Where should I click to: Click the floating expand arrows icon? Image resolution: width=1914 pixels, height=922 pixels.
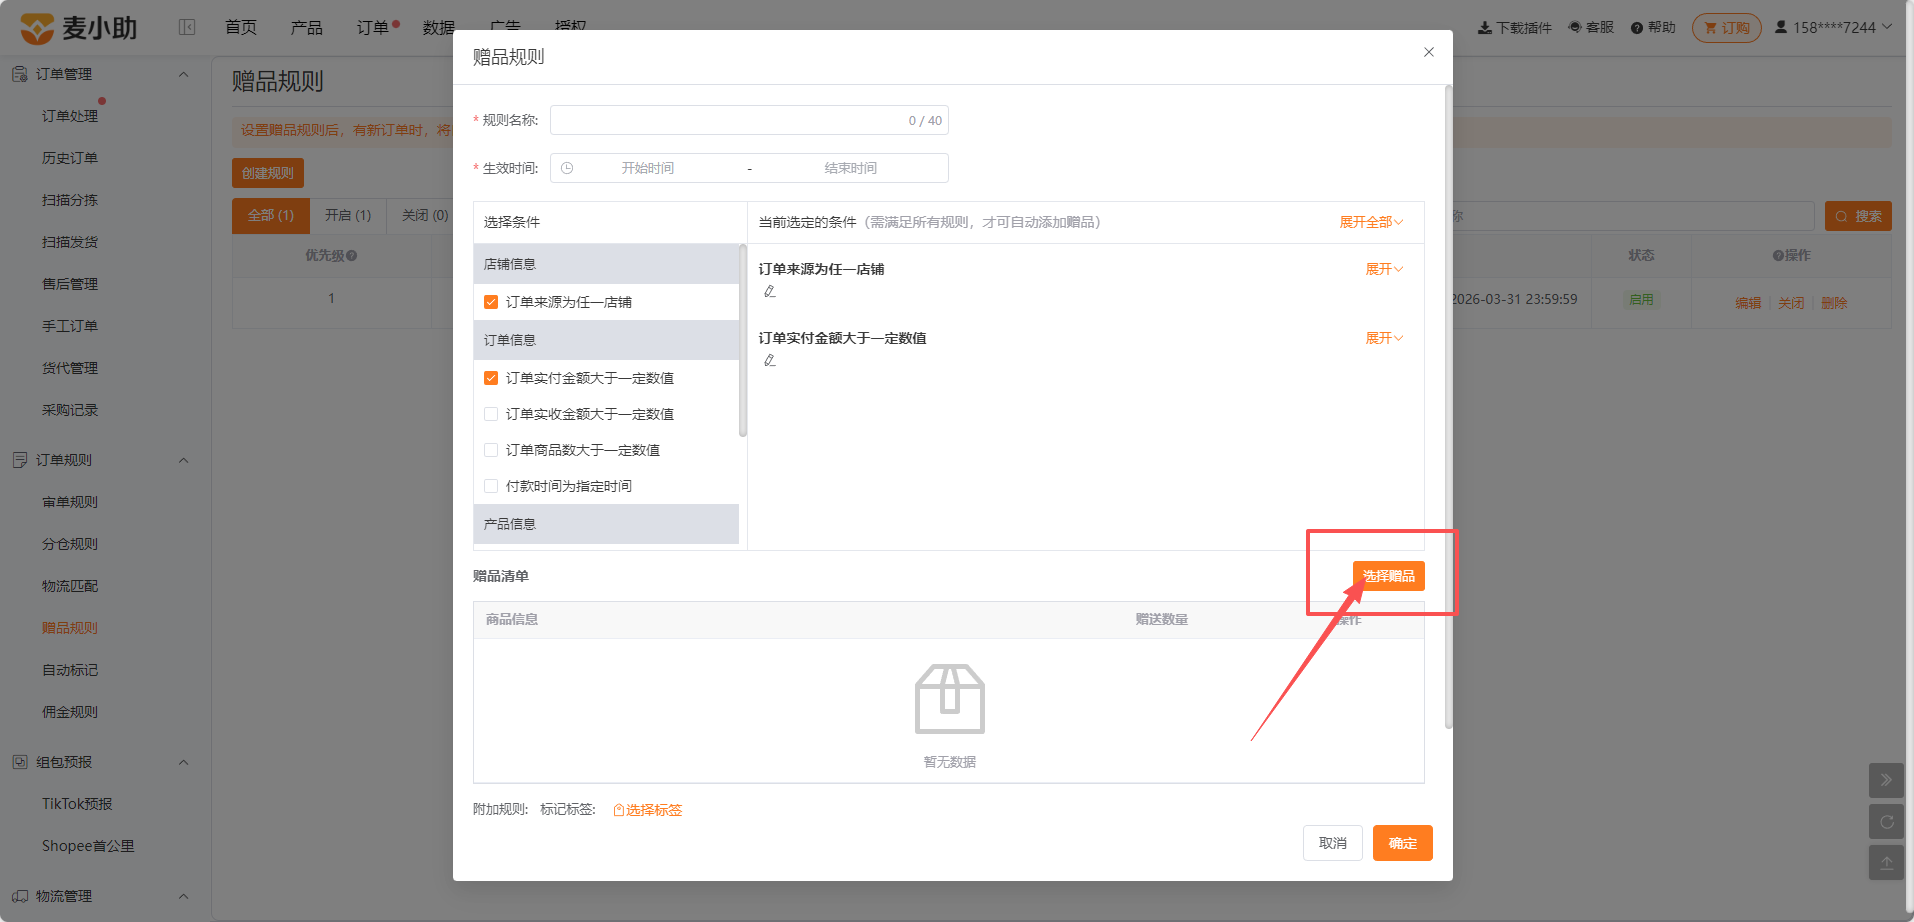[x=1886, y=780]
